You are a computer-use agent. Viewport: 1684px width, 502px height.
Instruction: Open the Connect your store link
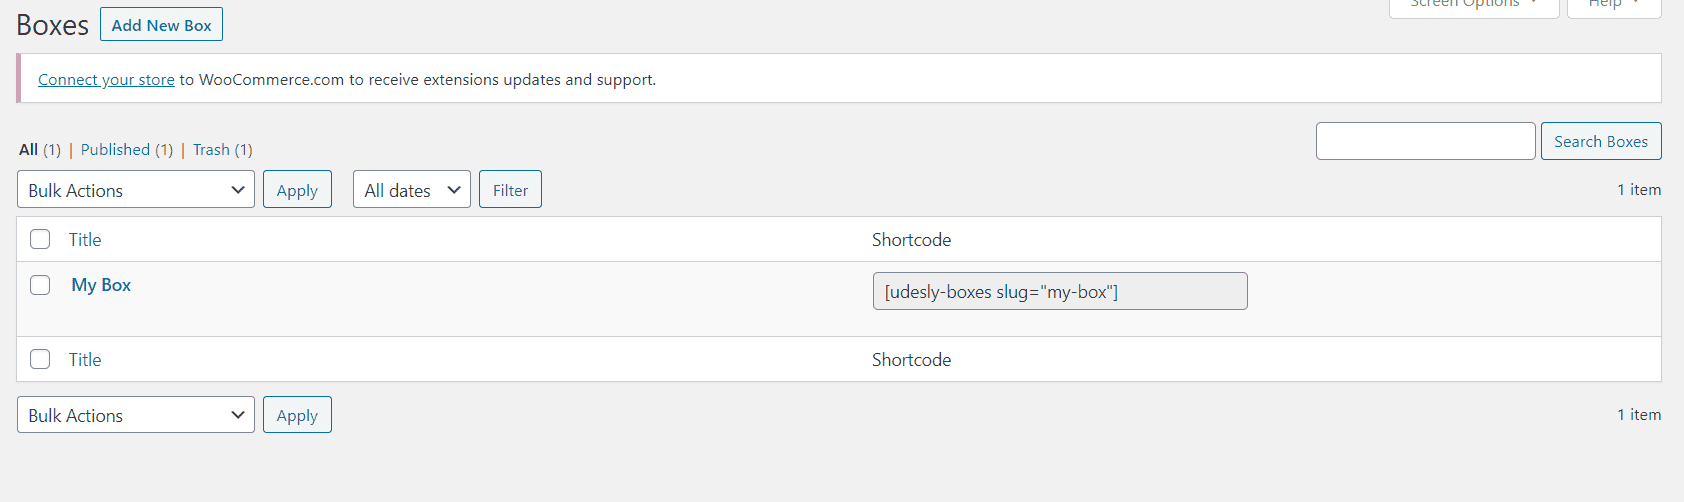click(x=106, y=80)
